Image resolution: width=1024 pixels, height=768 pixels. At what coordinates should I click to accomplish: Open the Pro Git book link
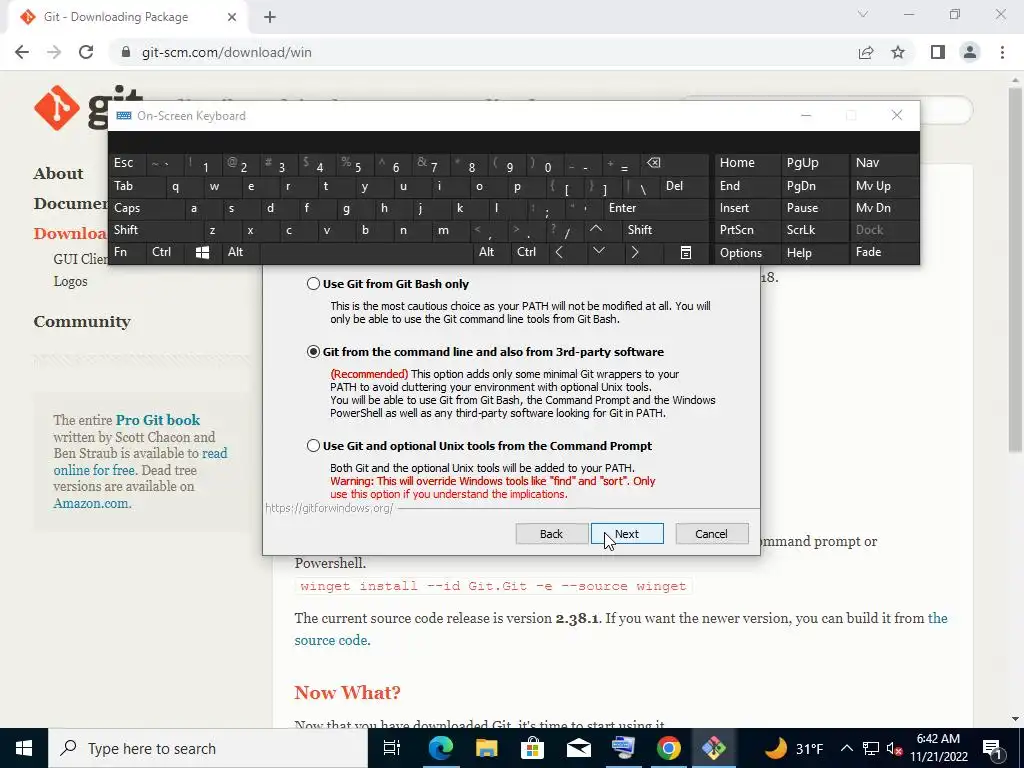click(158, 420)
